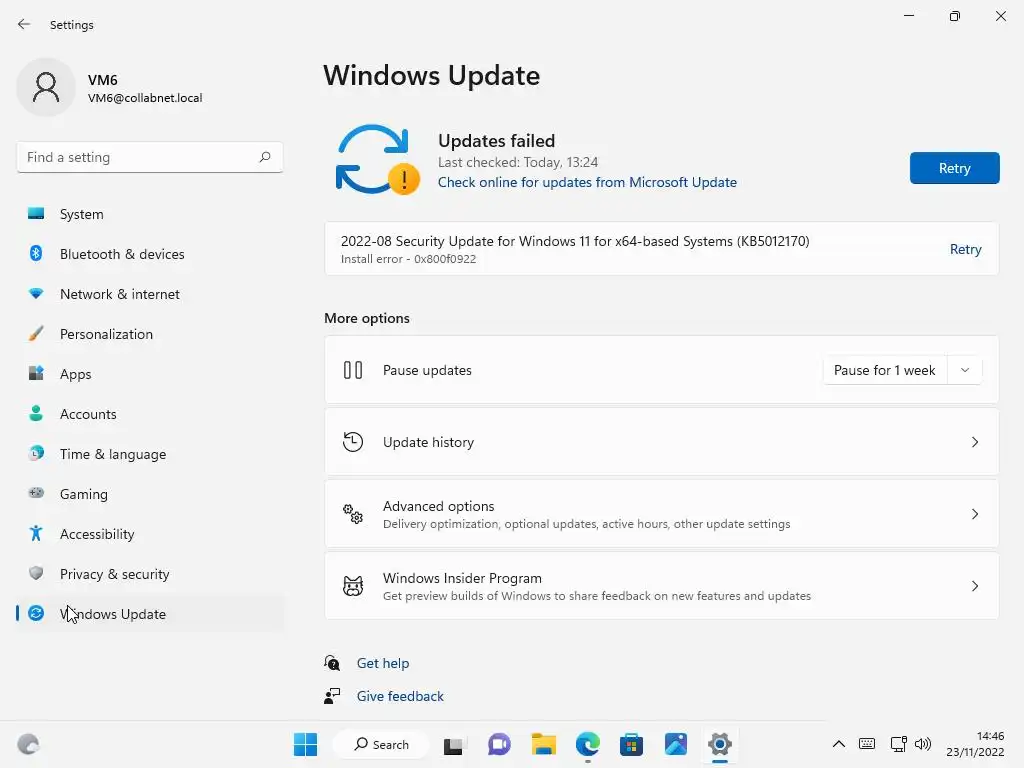Open Update history

(x=662, y=442)
